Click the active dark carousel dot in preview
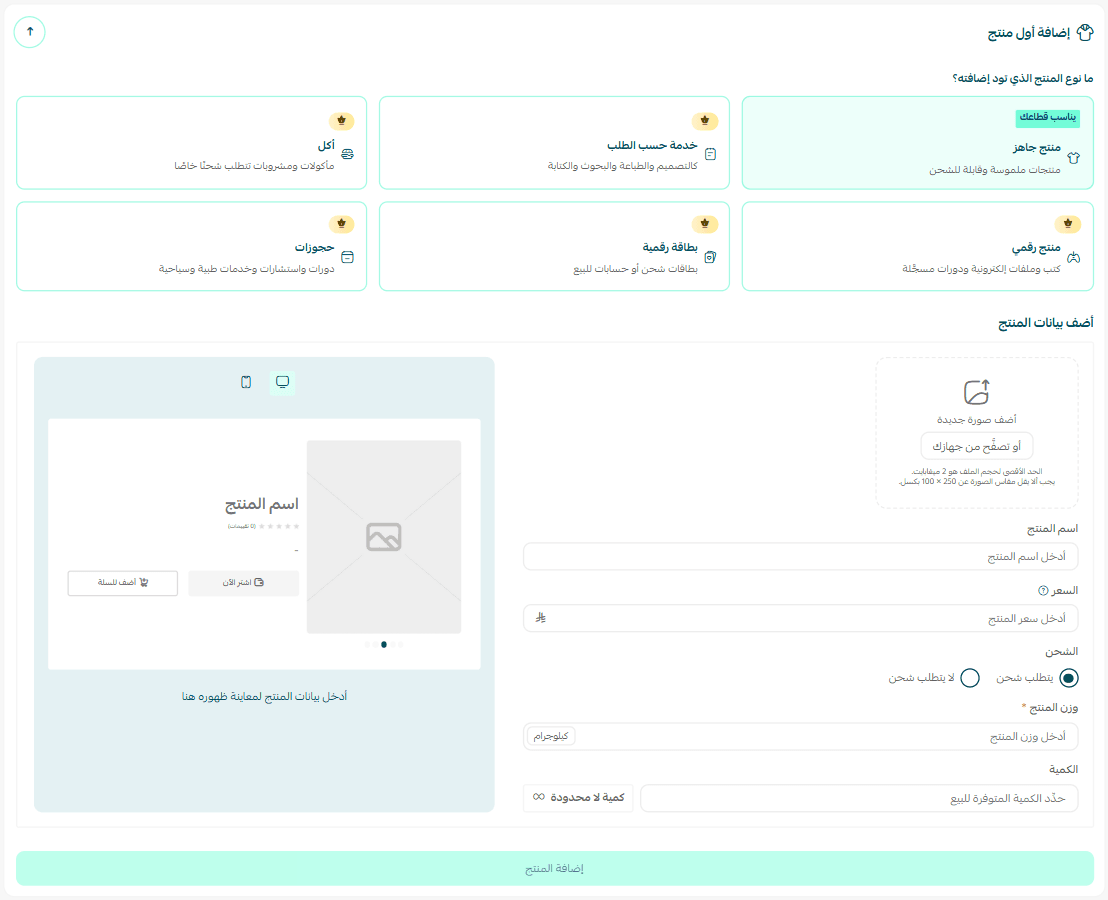Viewport: 1108px width, 900px height. [384, 644]
